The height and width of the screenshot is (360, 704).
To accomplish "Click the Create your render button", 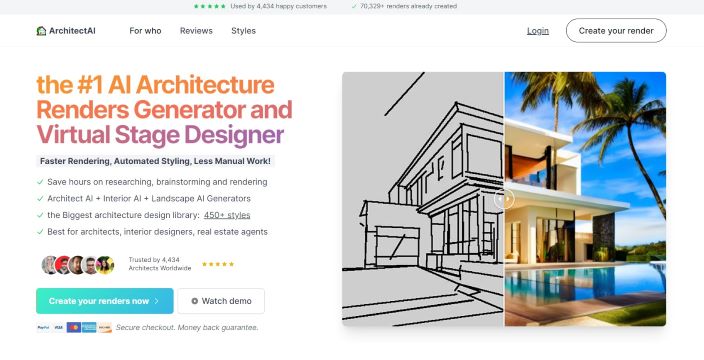I will tap(616, 31).
